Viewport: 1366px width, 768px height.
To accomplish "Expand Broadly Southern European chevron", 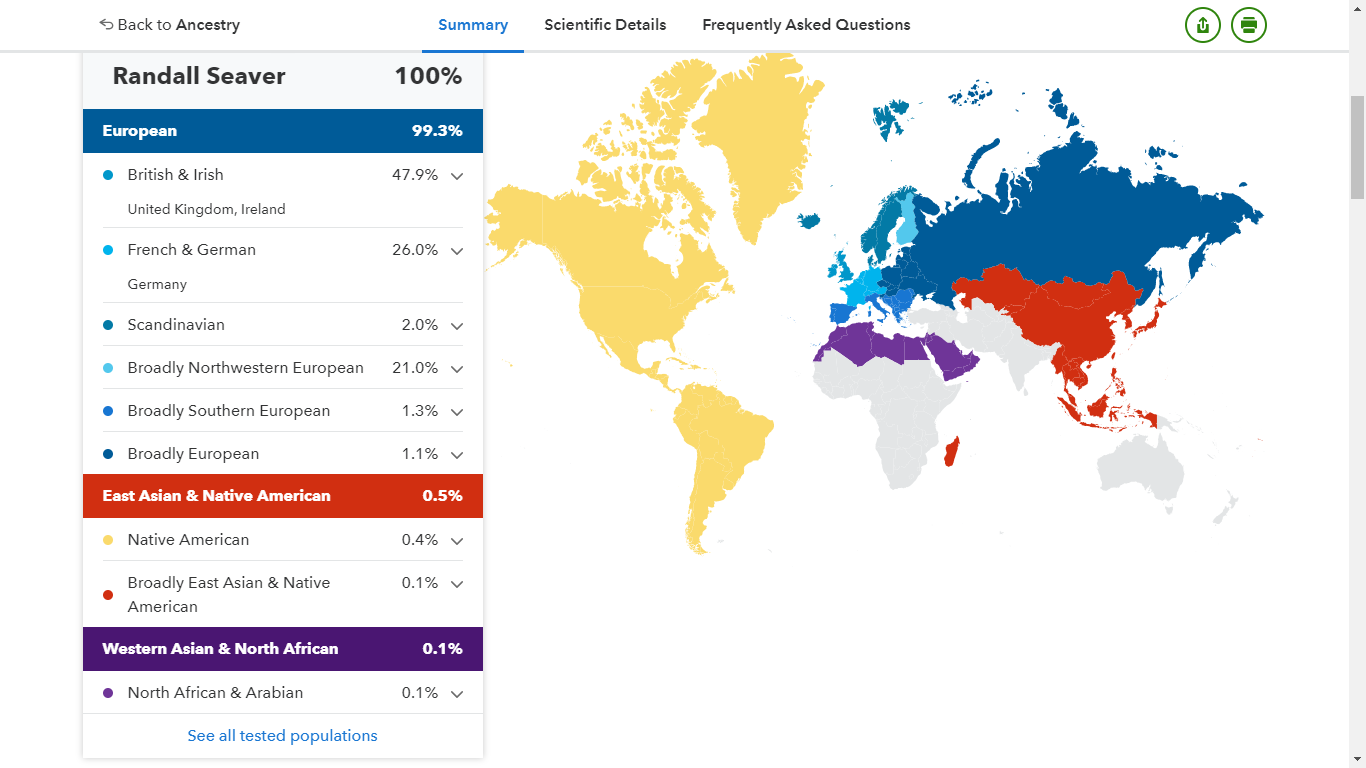I will (x=457, y=412).
